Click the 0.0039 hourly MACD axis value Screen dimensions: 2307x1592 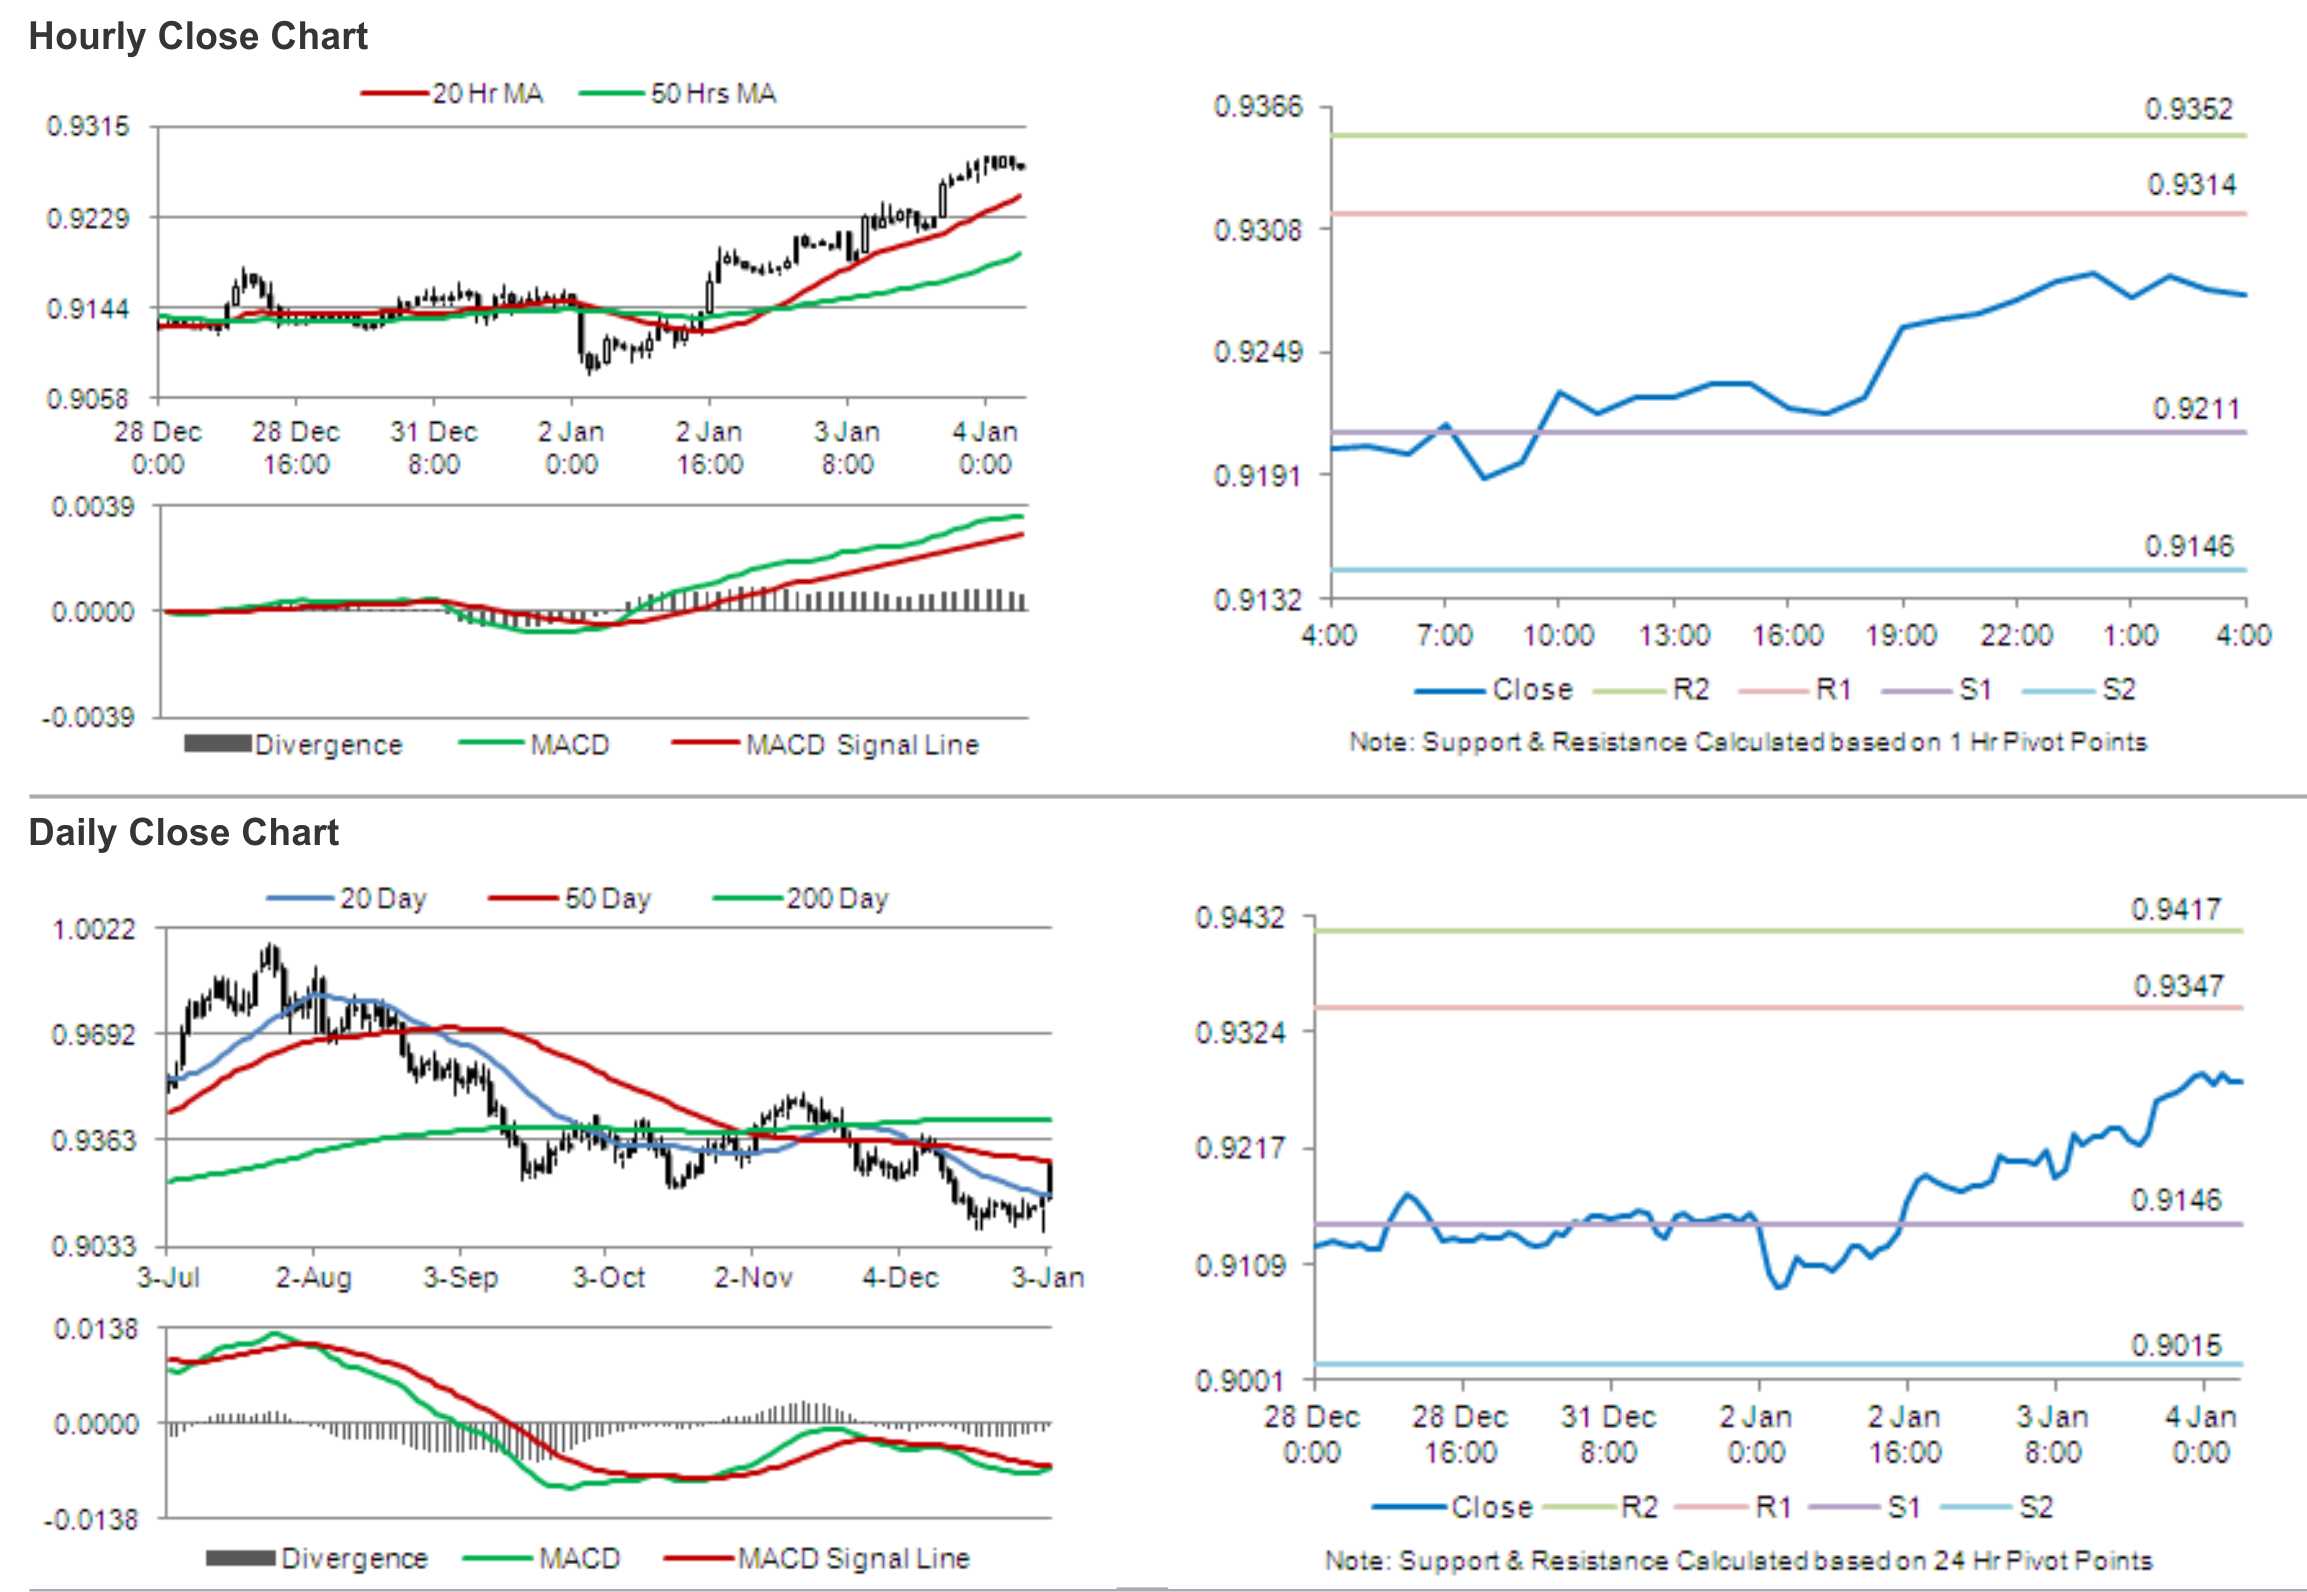(x=92, y=506)
